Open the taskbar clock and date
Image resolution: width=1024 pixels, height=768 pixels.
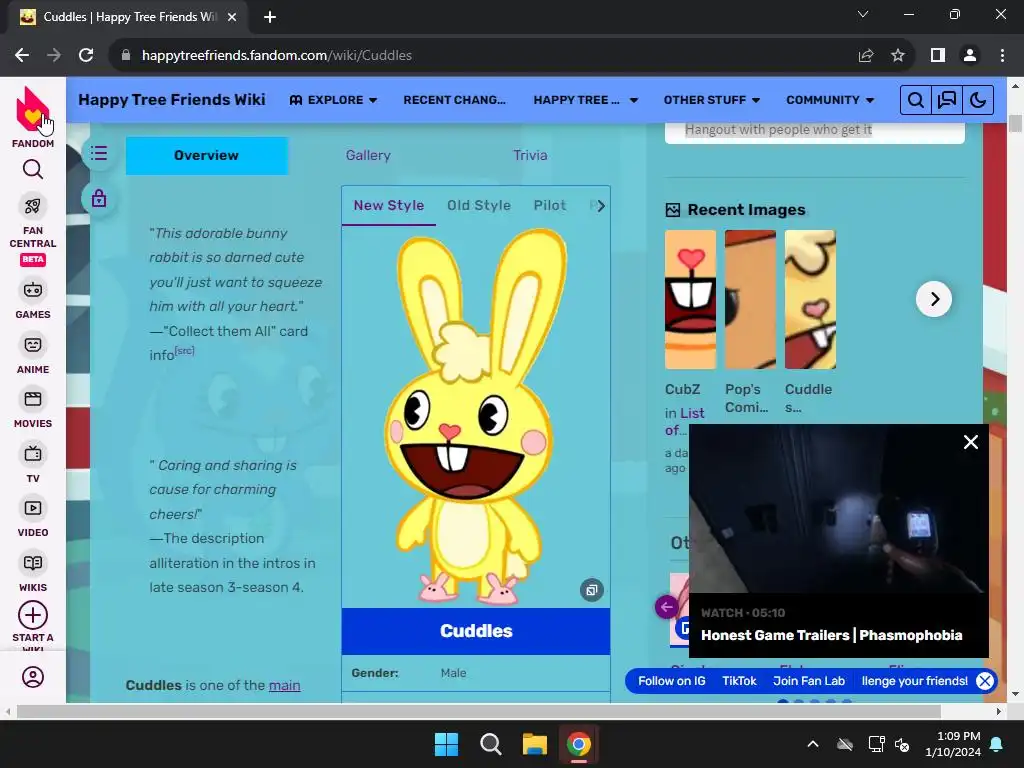953,744
